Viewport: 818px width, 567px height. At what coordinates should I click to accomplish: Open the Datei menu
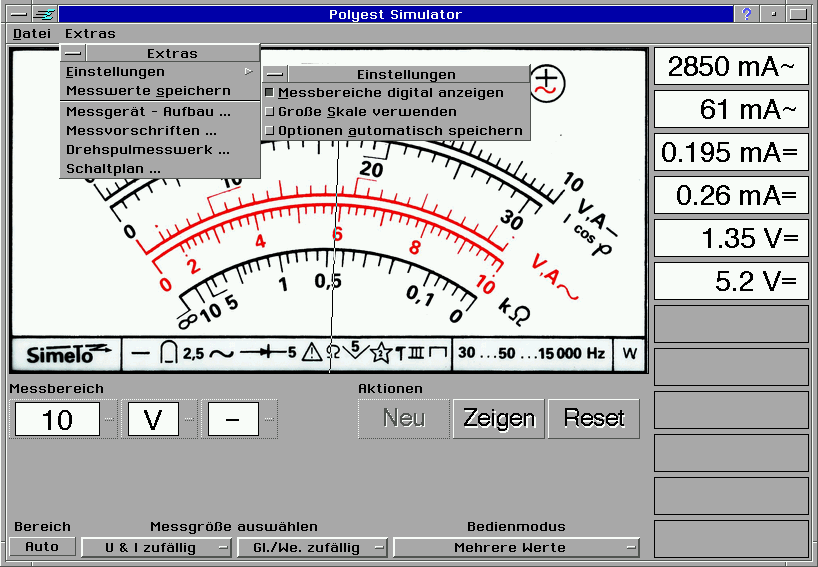32,33
